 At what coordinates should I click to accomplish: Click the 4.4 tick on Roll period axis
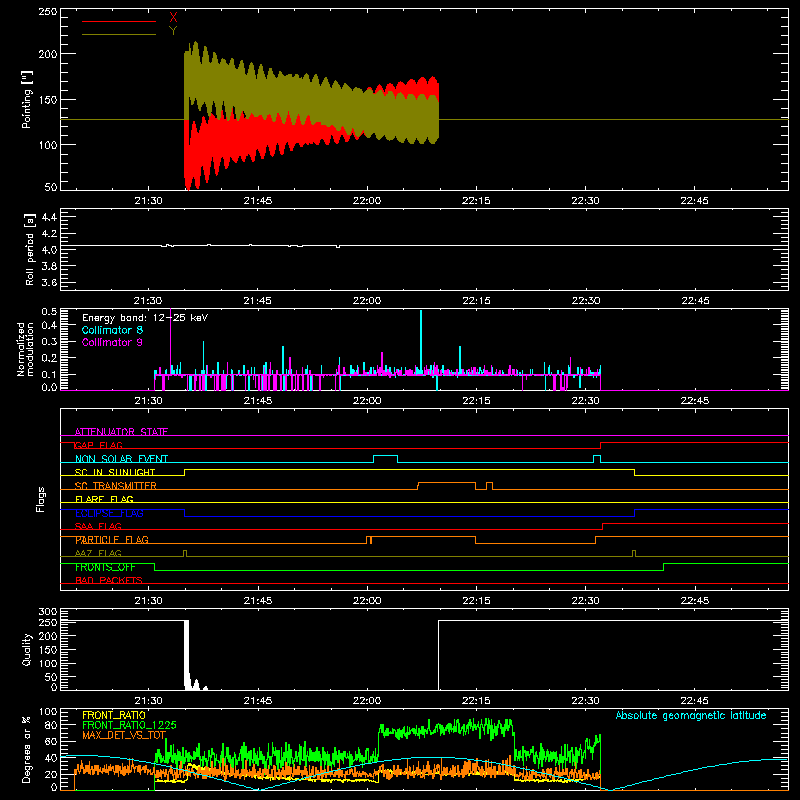(x=49, y=218)
